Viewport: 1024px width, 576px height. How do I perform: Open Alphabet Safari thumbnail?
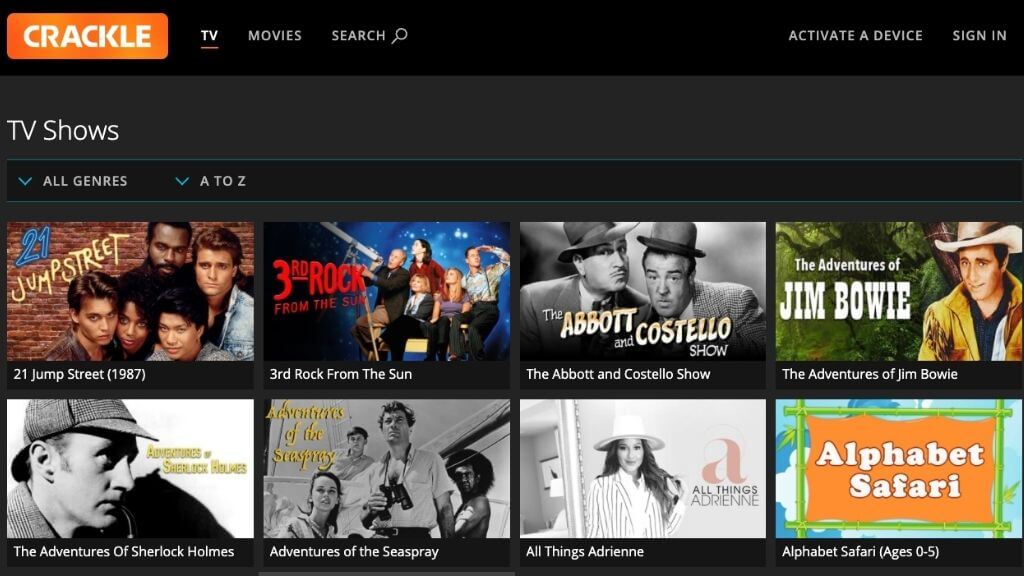(899, 469)
